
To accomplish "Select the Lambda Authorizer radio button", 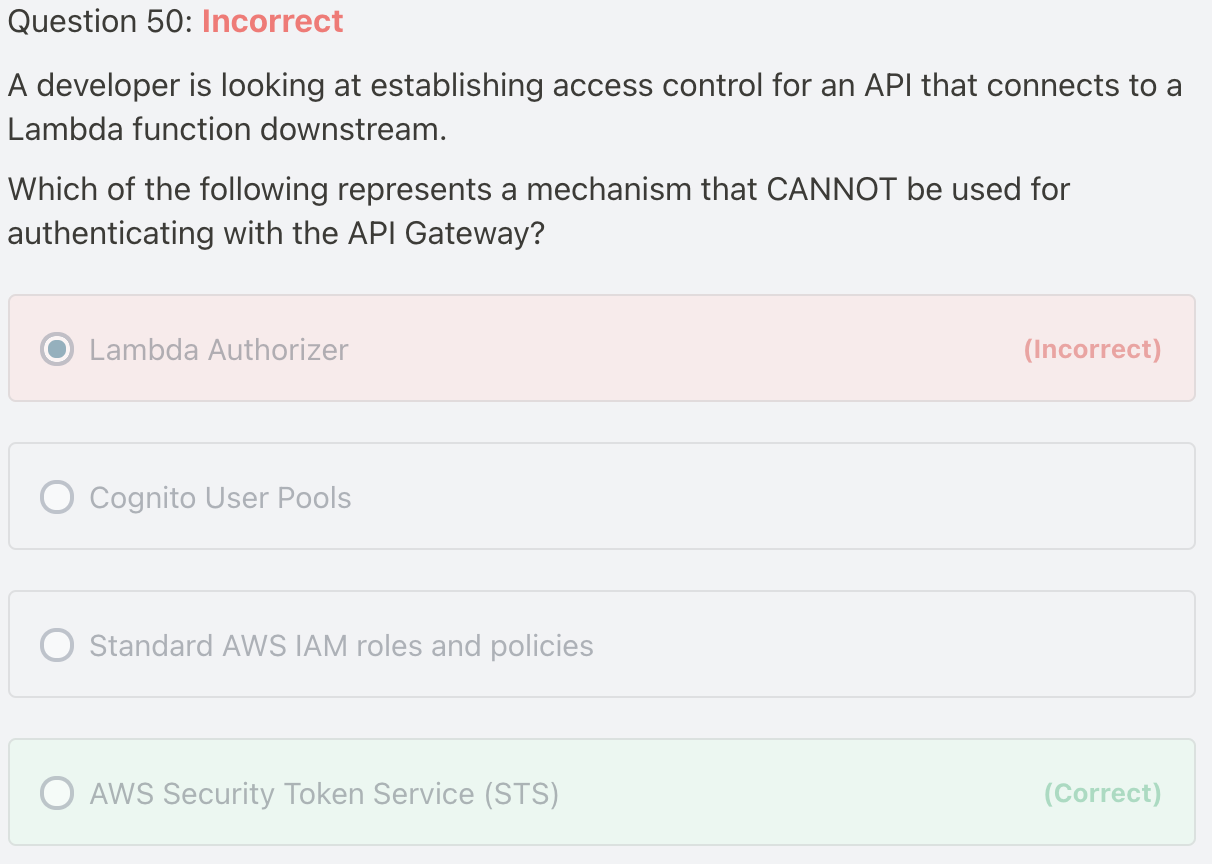I will coord(57,349).
